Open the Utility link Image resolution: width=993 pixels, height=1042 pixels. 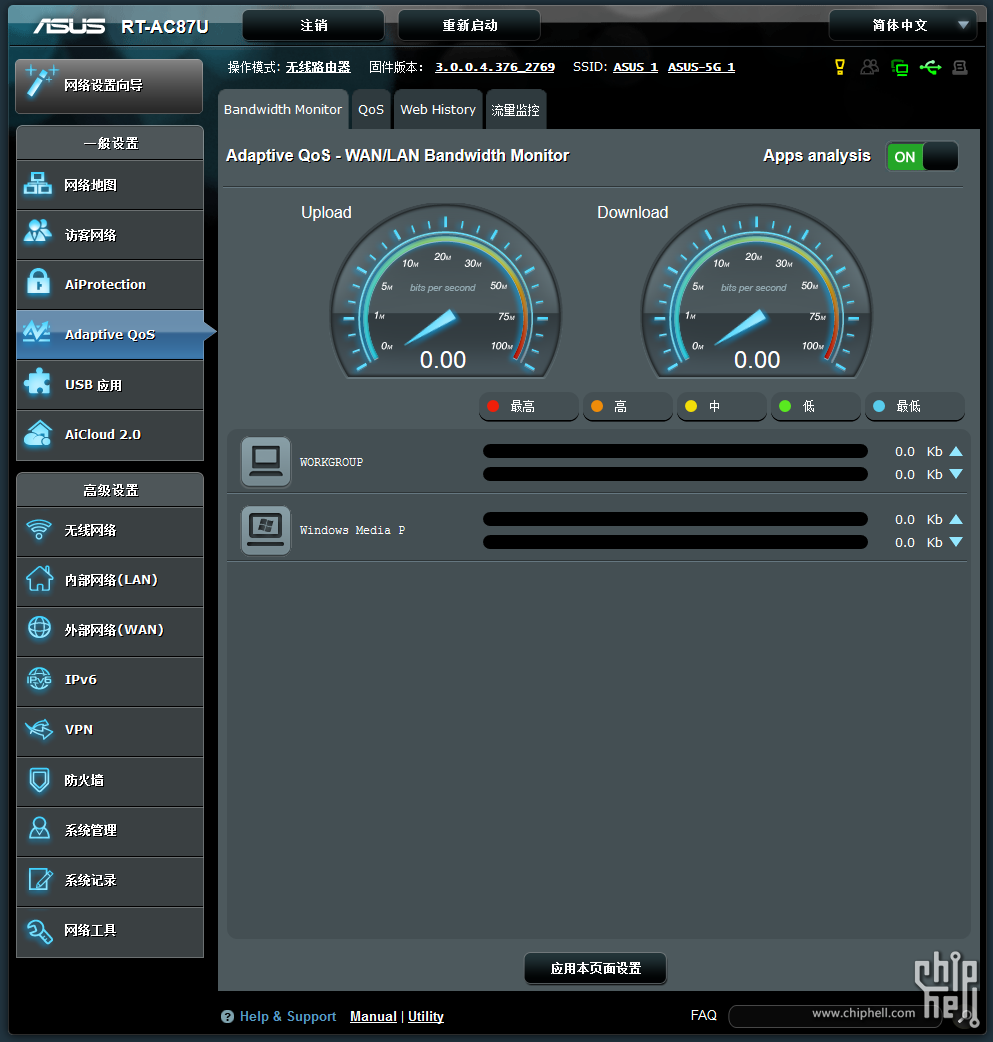click(426, 1016)
